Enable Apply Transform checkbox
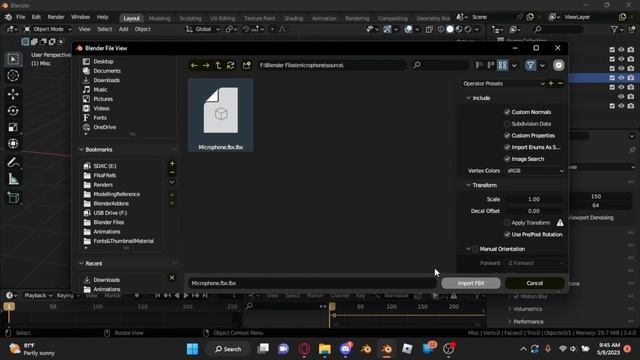This screenshot has height=360, width=640. click(507, 223)
